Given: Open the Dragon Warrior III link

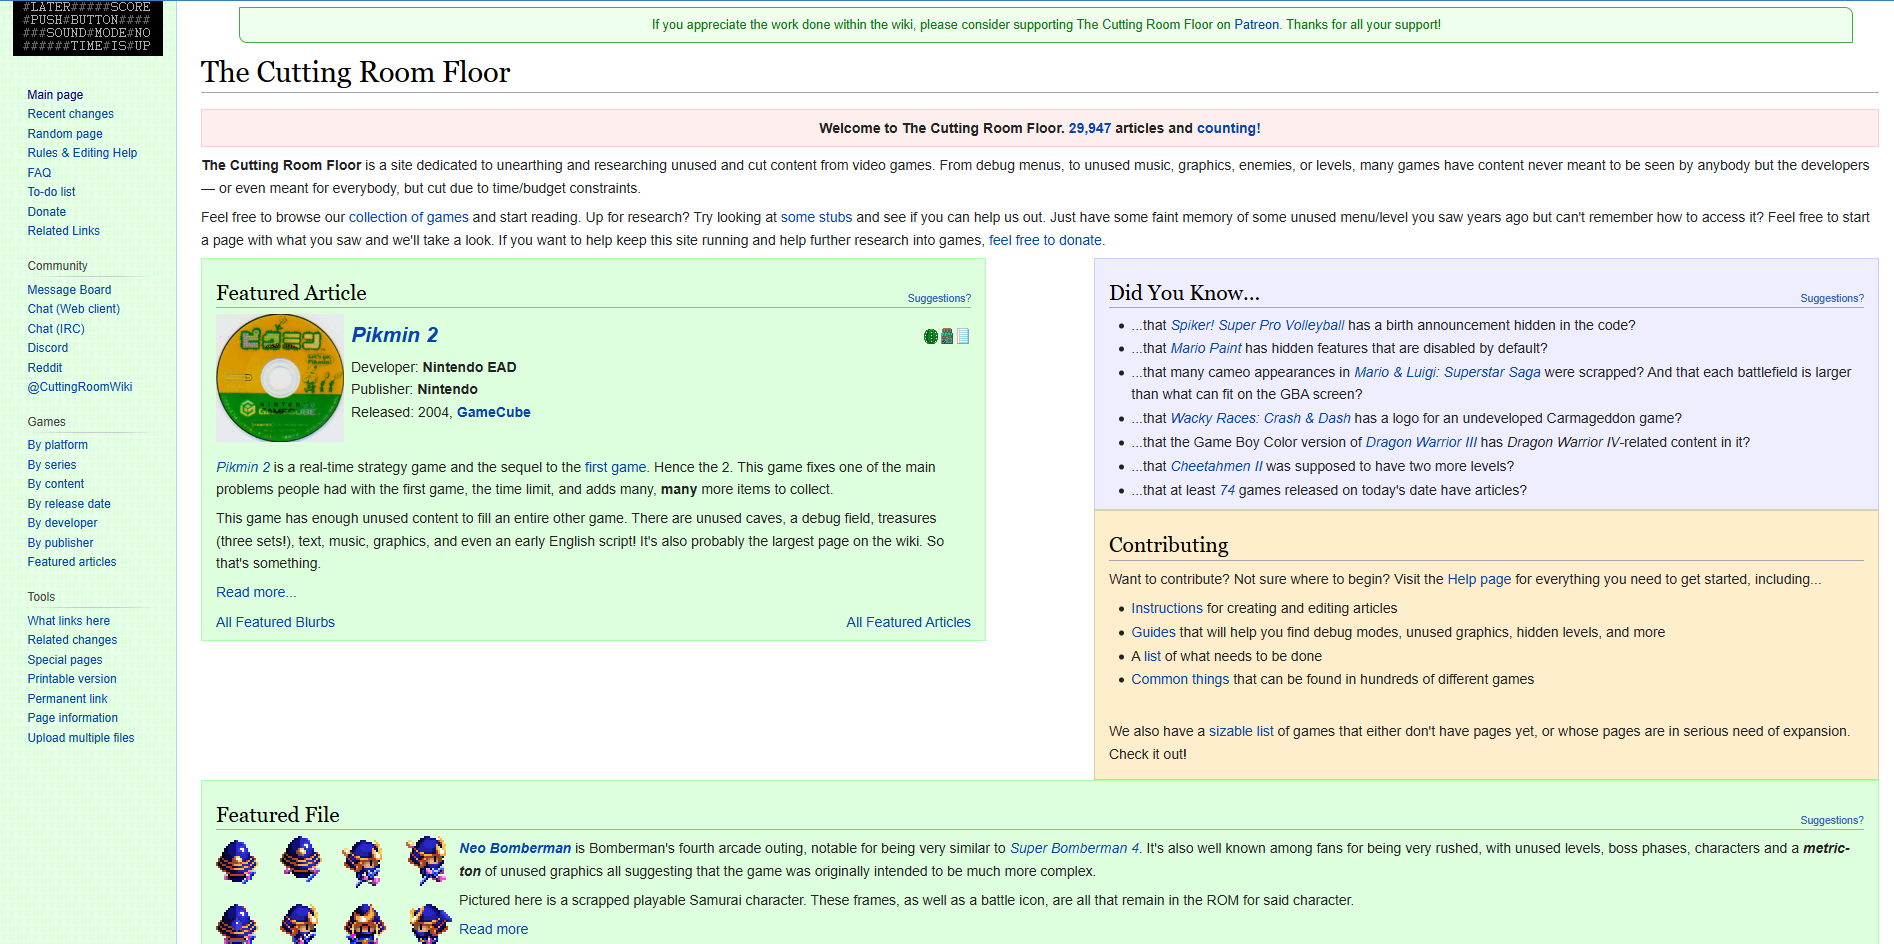Looking at the screenshot, I should pyautogui.click(x=1421, y=442).
